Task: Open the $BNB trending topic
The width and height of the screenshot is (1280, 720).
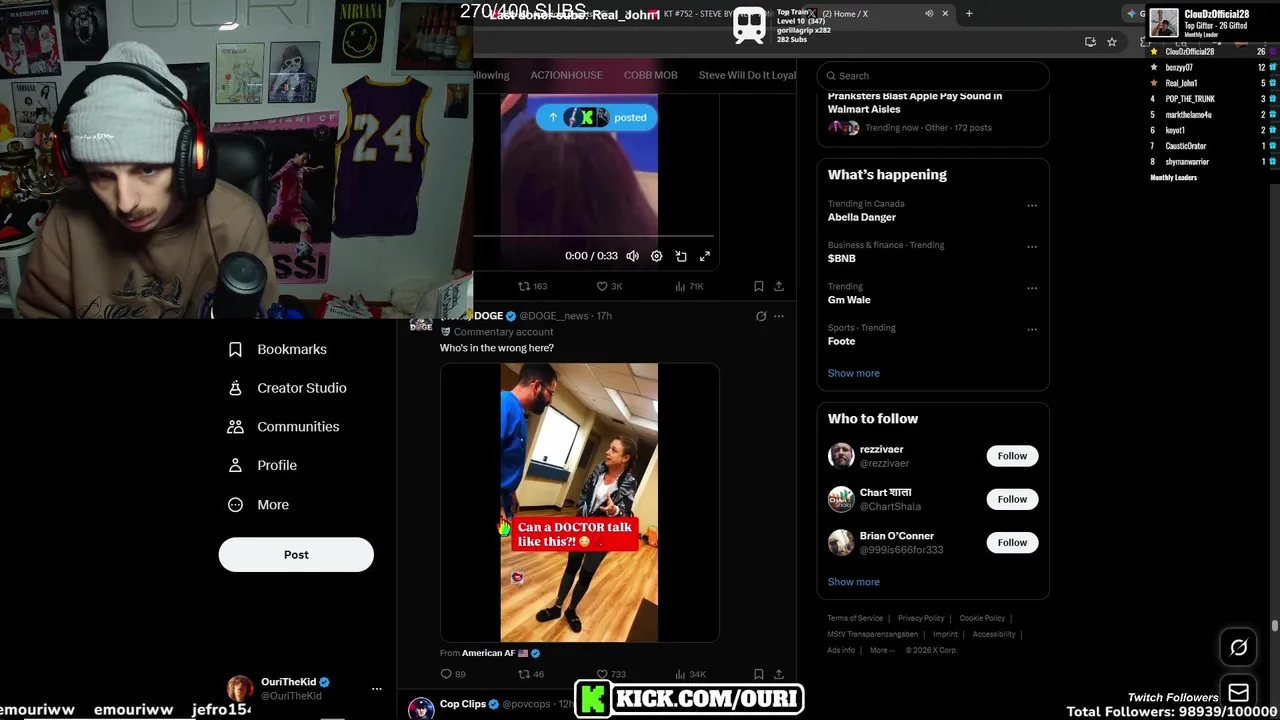Action: click(x=841, y=258)
